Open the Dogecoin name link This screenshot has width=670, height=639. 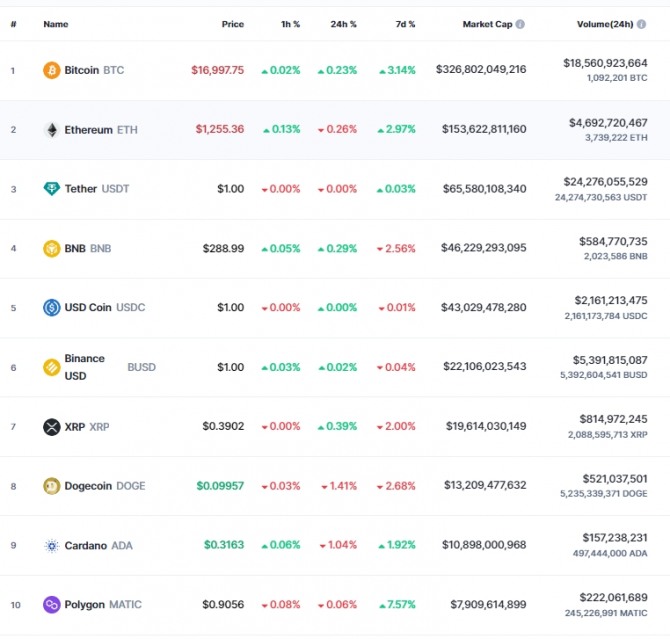coord(88,486)
